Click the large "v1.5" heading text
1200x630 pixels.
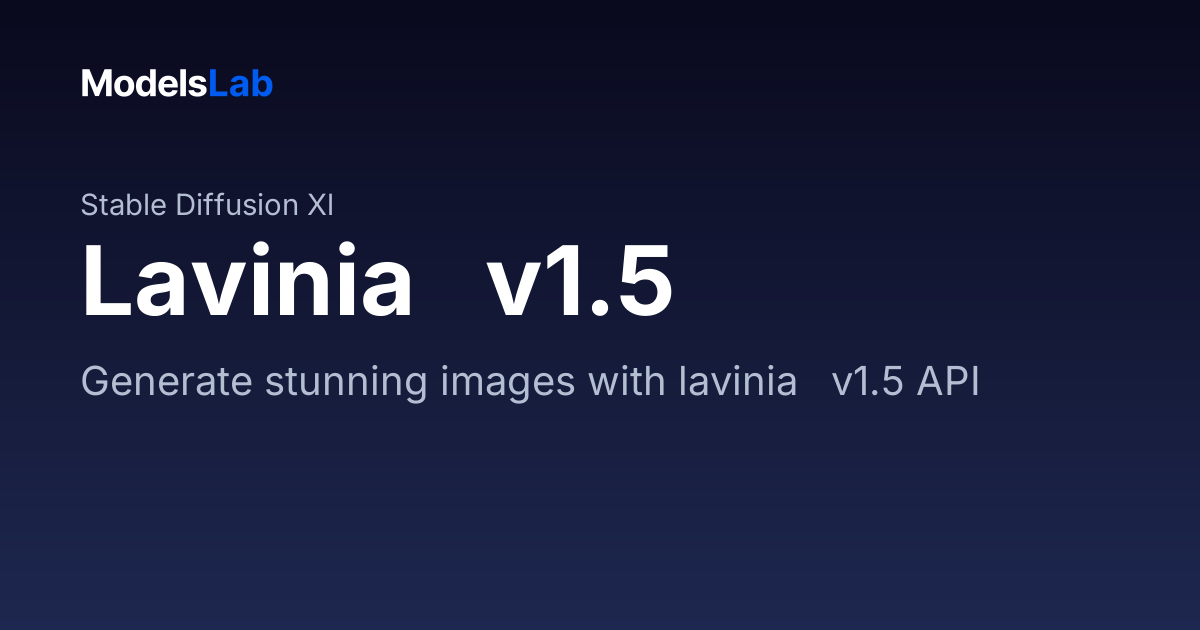click(x=579, y=281)
